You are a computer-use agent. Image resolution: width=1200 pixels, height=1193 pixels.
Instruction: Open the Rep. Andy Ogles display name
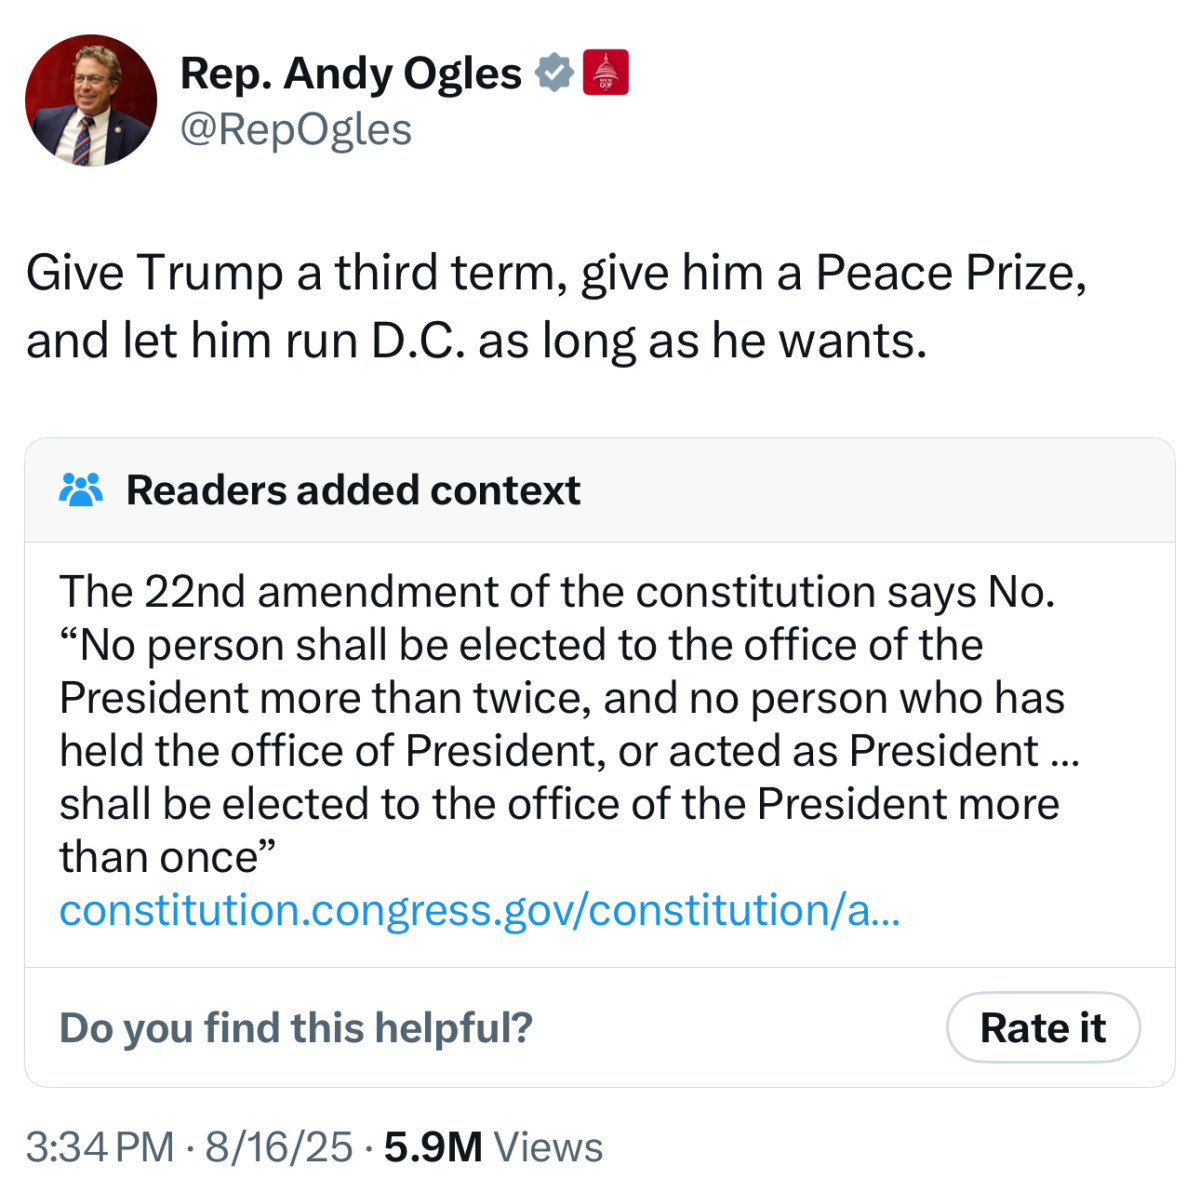click(x=351, y=73)
